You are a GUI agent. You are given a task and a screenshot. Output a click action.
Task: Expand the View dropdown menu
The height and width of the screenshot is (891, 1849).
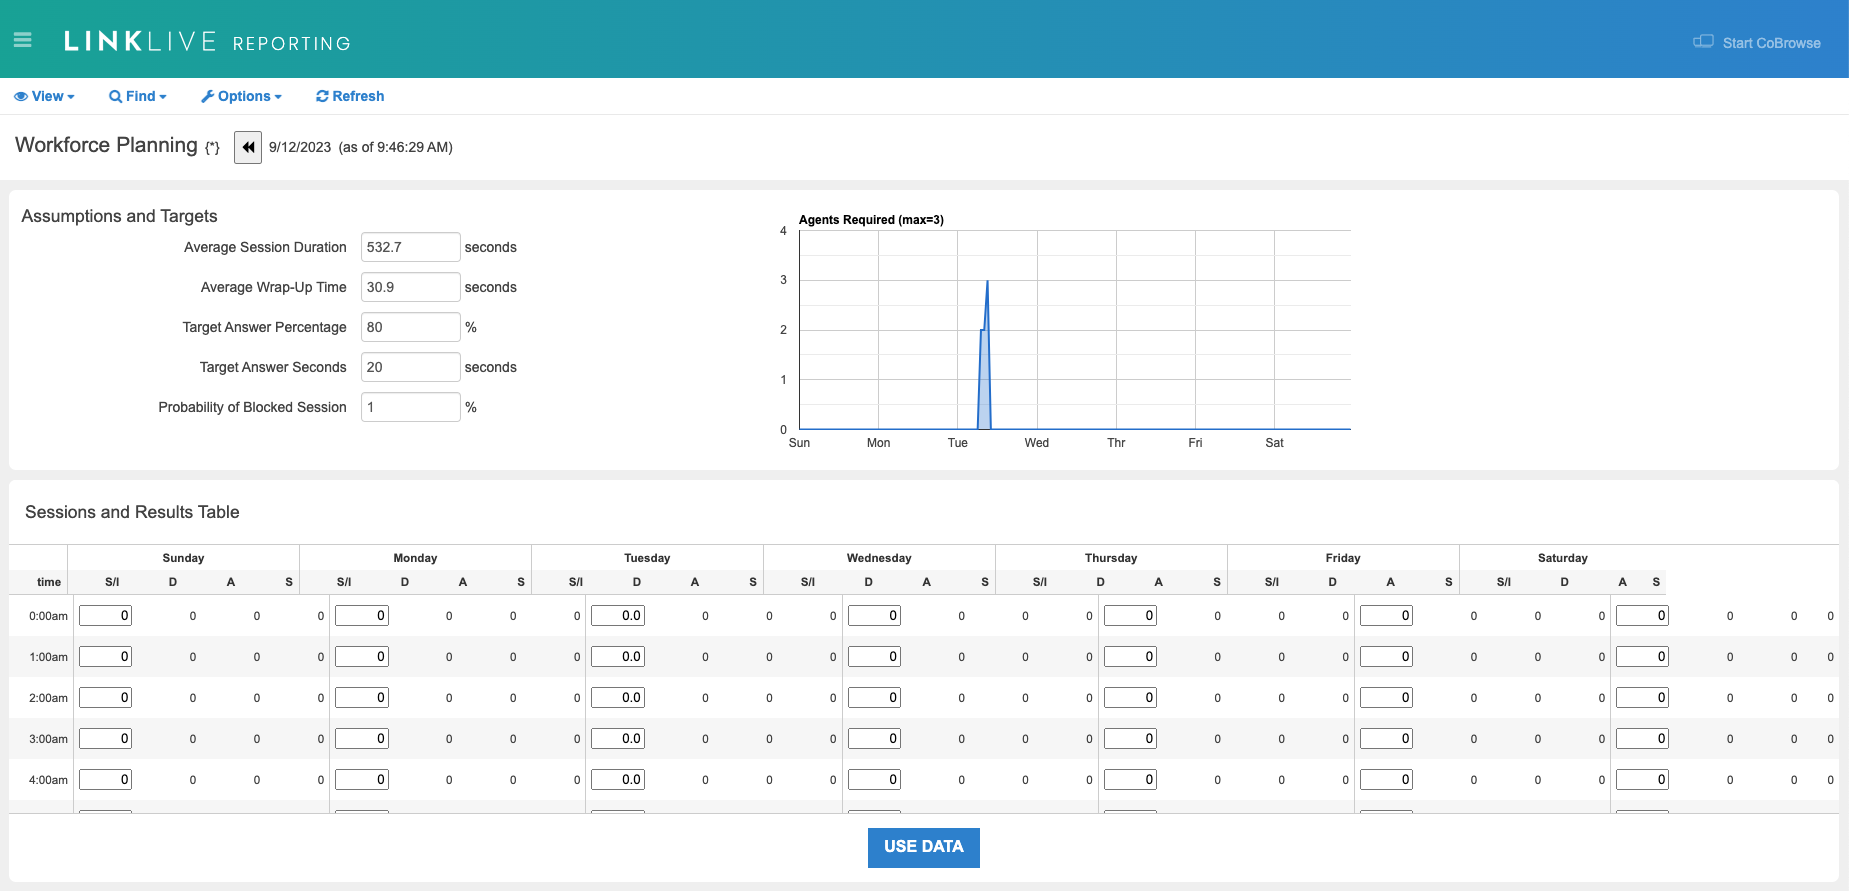[45, 96]
